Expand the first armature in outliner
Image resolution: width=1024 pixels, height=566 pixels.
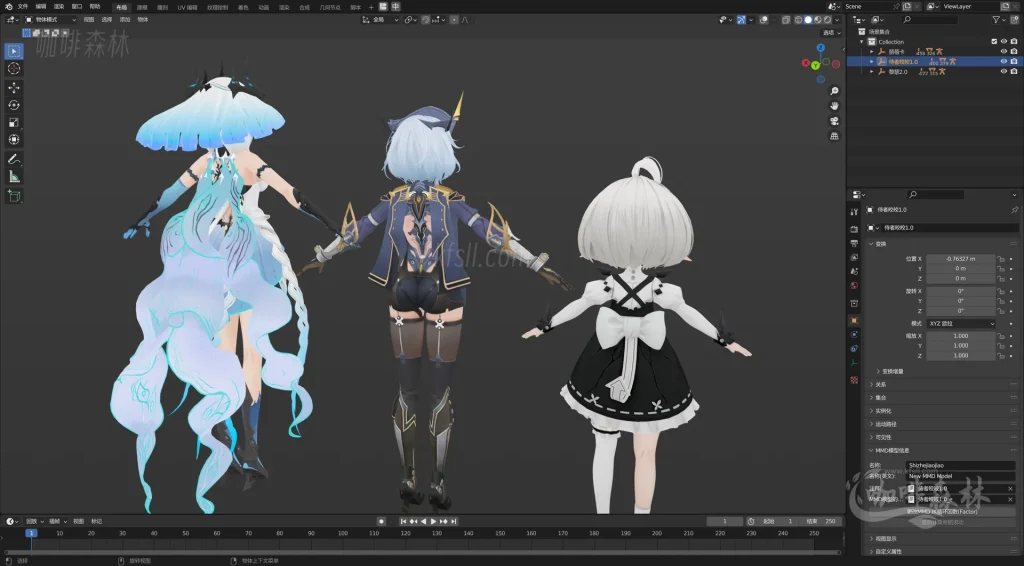click(872, 52)
